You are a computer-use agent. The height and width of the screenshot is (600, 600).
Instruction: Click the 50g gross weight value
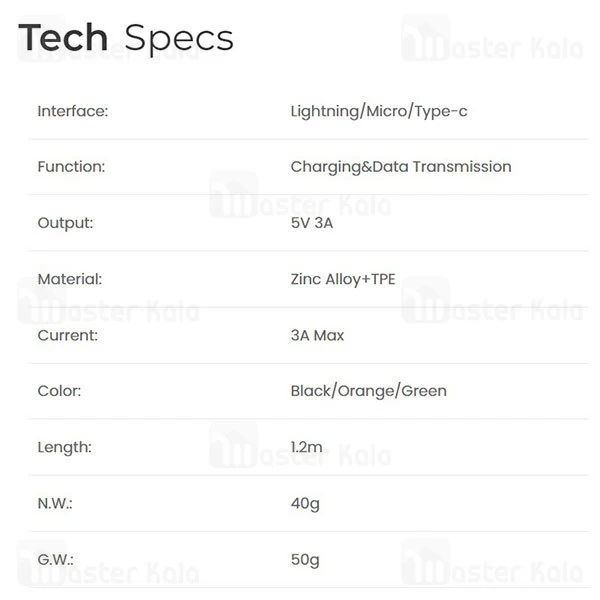coord(305,559)
